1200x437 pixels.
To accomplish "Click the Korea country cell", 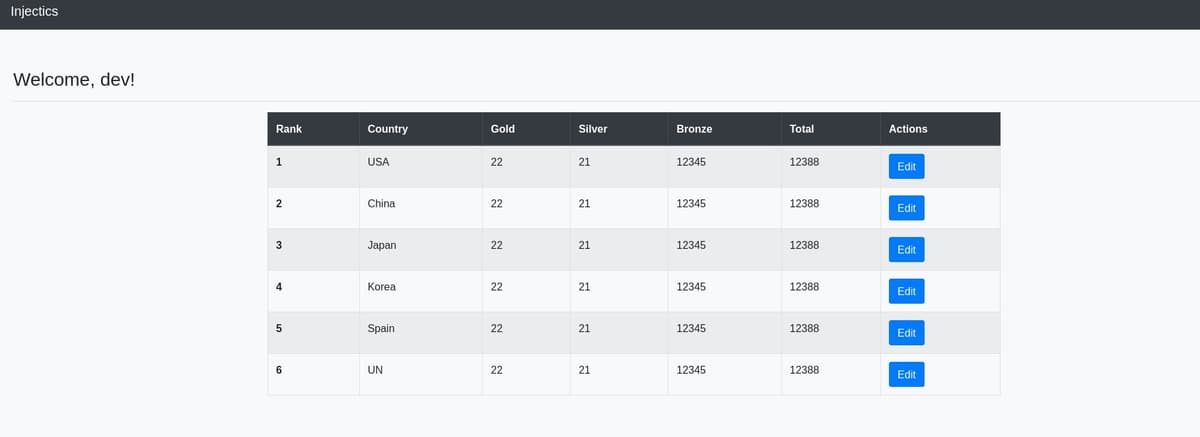I will coord(381,287).
